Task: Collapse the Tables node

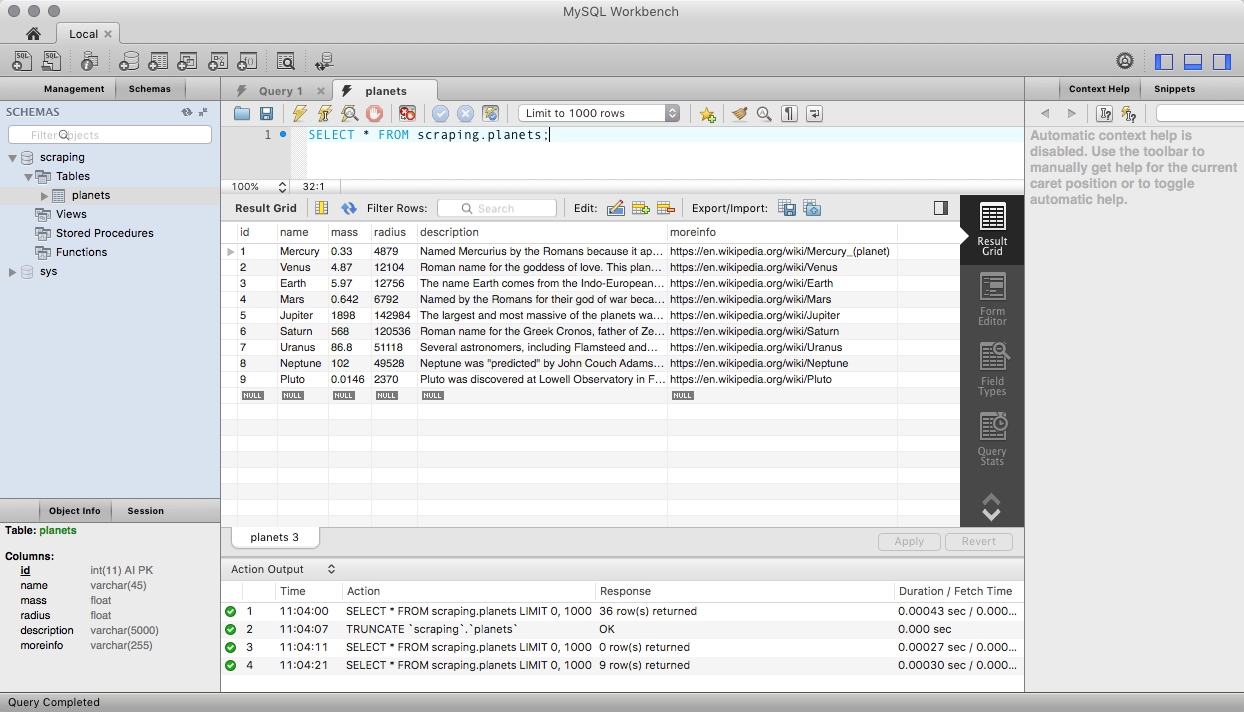Action: (28, 176)
